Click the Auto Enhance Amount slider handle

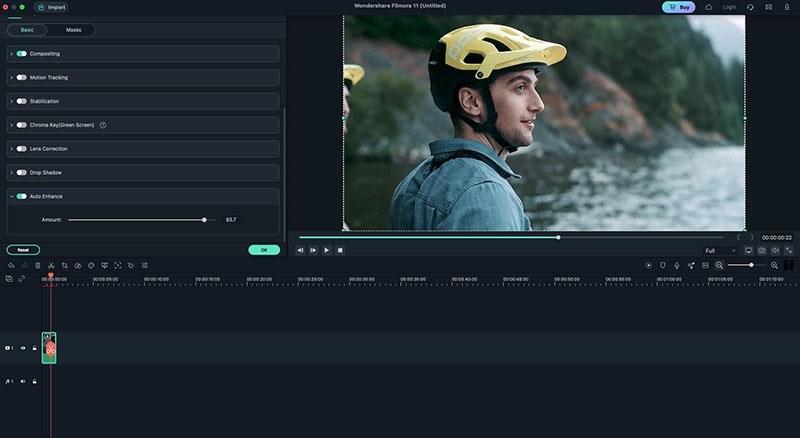point(204,220)
